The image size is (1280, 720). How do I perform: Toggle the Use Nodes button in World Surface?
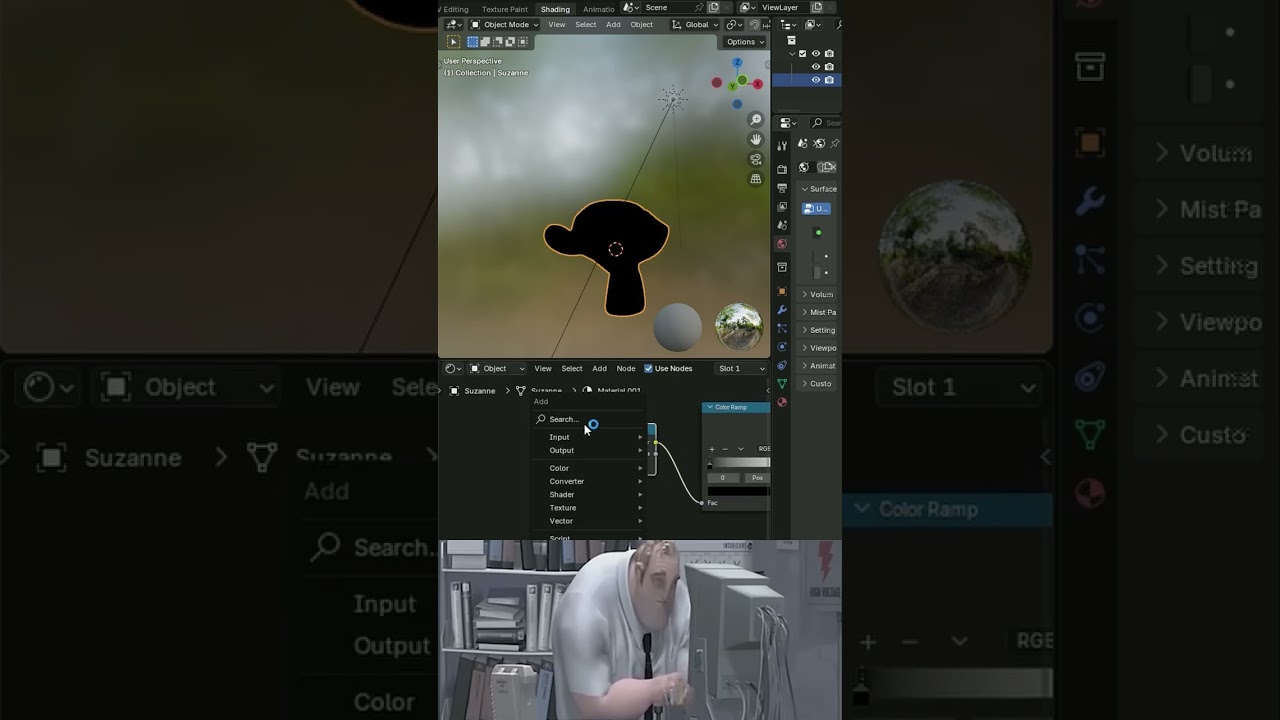coord(816,209)
